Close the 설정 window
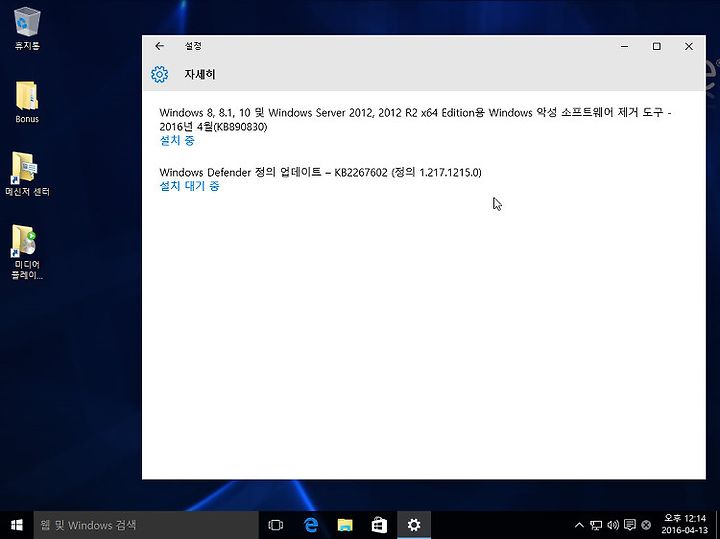The height and width of the screenshot is (539, 720). click(689, 46)
